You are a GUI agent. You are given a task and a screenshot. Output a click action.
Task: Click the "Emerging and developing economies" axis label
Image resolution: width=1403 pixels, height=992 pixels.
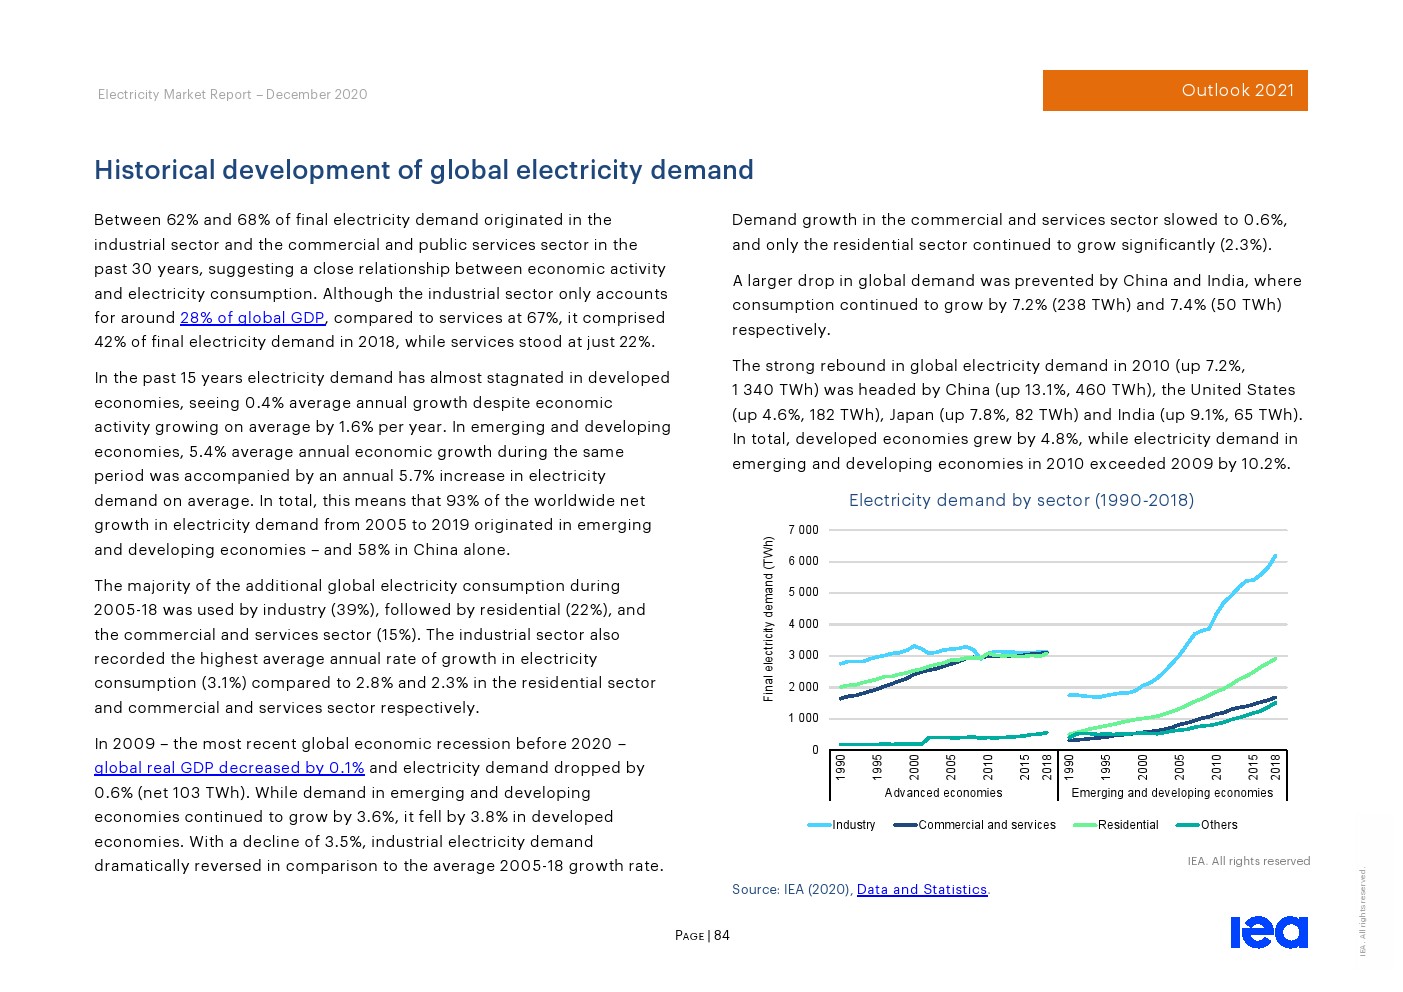pyautogui.click(x=1172, y=793)
